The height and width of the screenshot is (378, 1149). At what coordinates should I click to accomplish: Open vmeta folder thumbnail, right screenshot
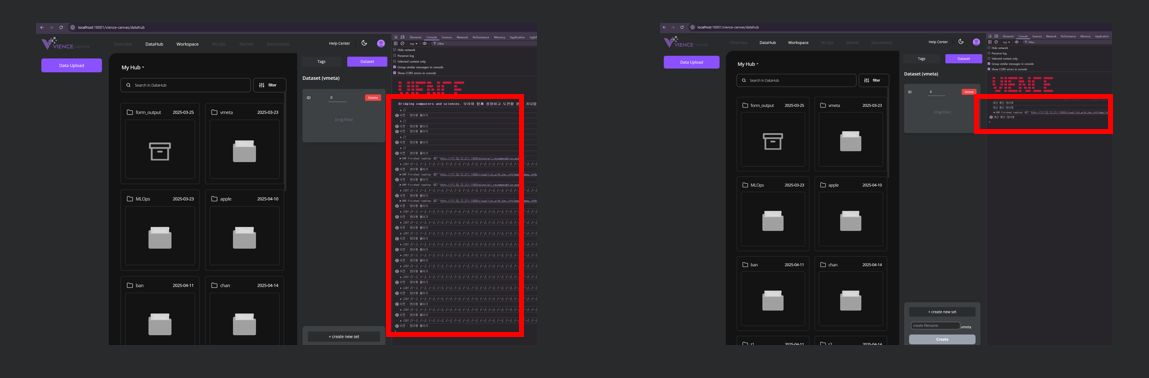coord(851,141)
